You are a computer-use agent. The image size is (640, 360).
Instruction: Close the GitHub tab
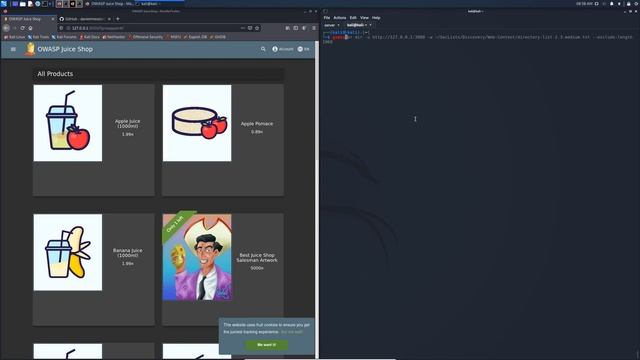[x=109, y=19]
